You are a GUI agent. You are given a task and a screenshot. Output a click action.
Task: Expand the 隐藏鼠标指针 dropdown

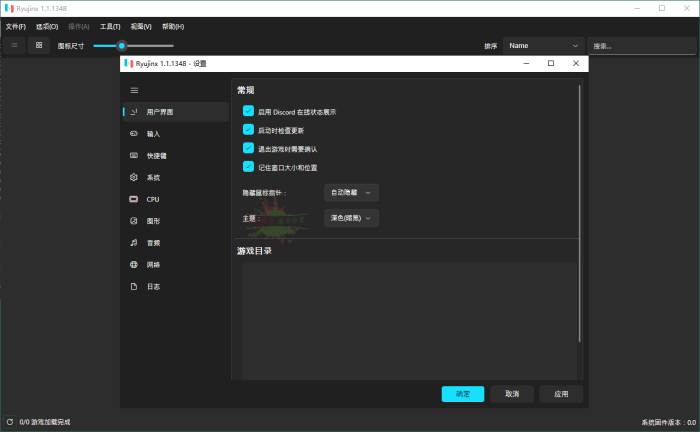[x=351, y=193]
